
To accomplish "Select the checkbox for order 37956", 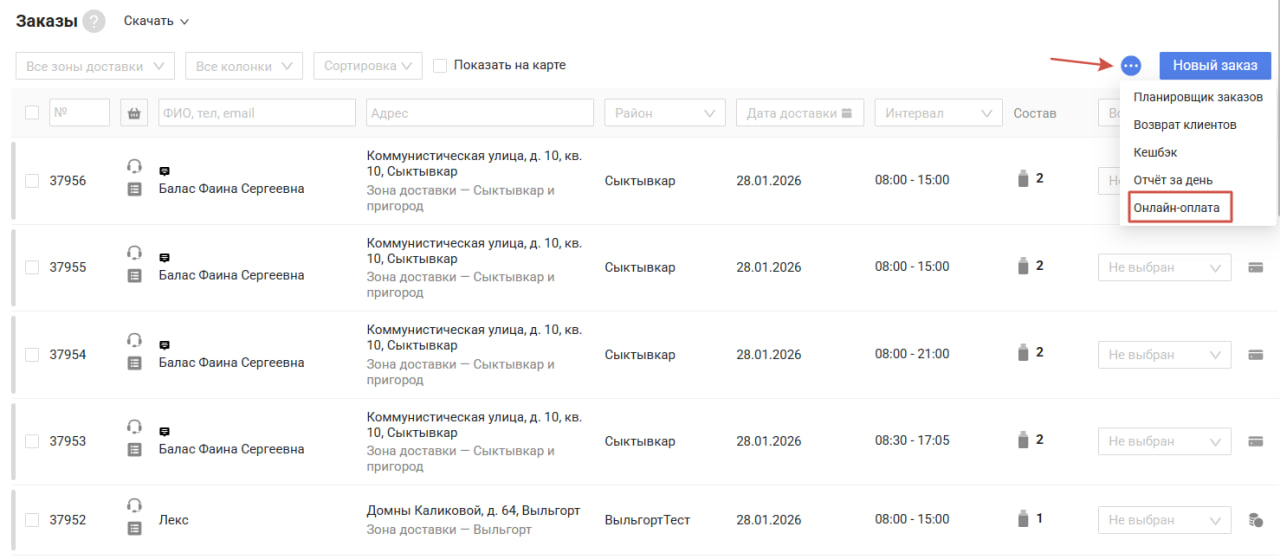I will [x=32, y=181].
